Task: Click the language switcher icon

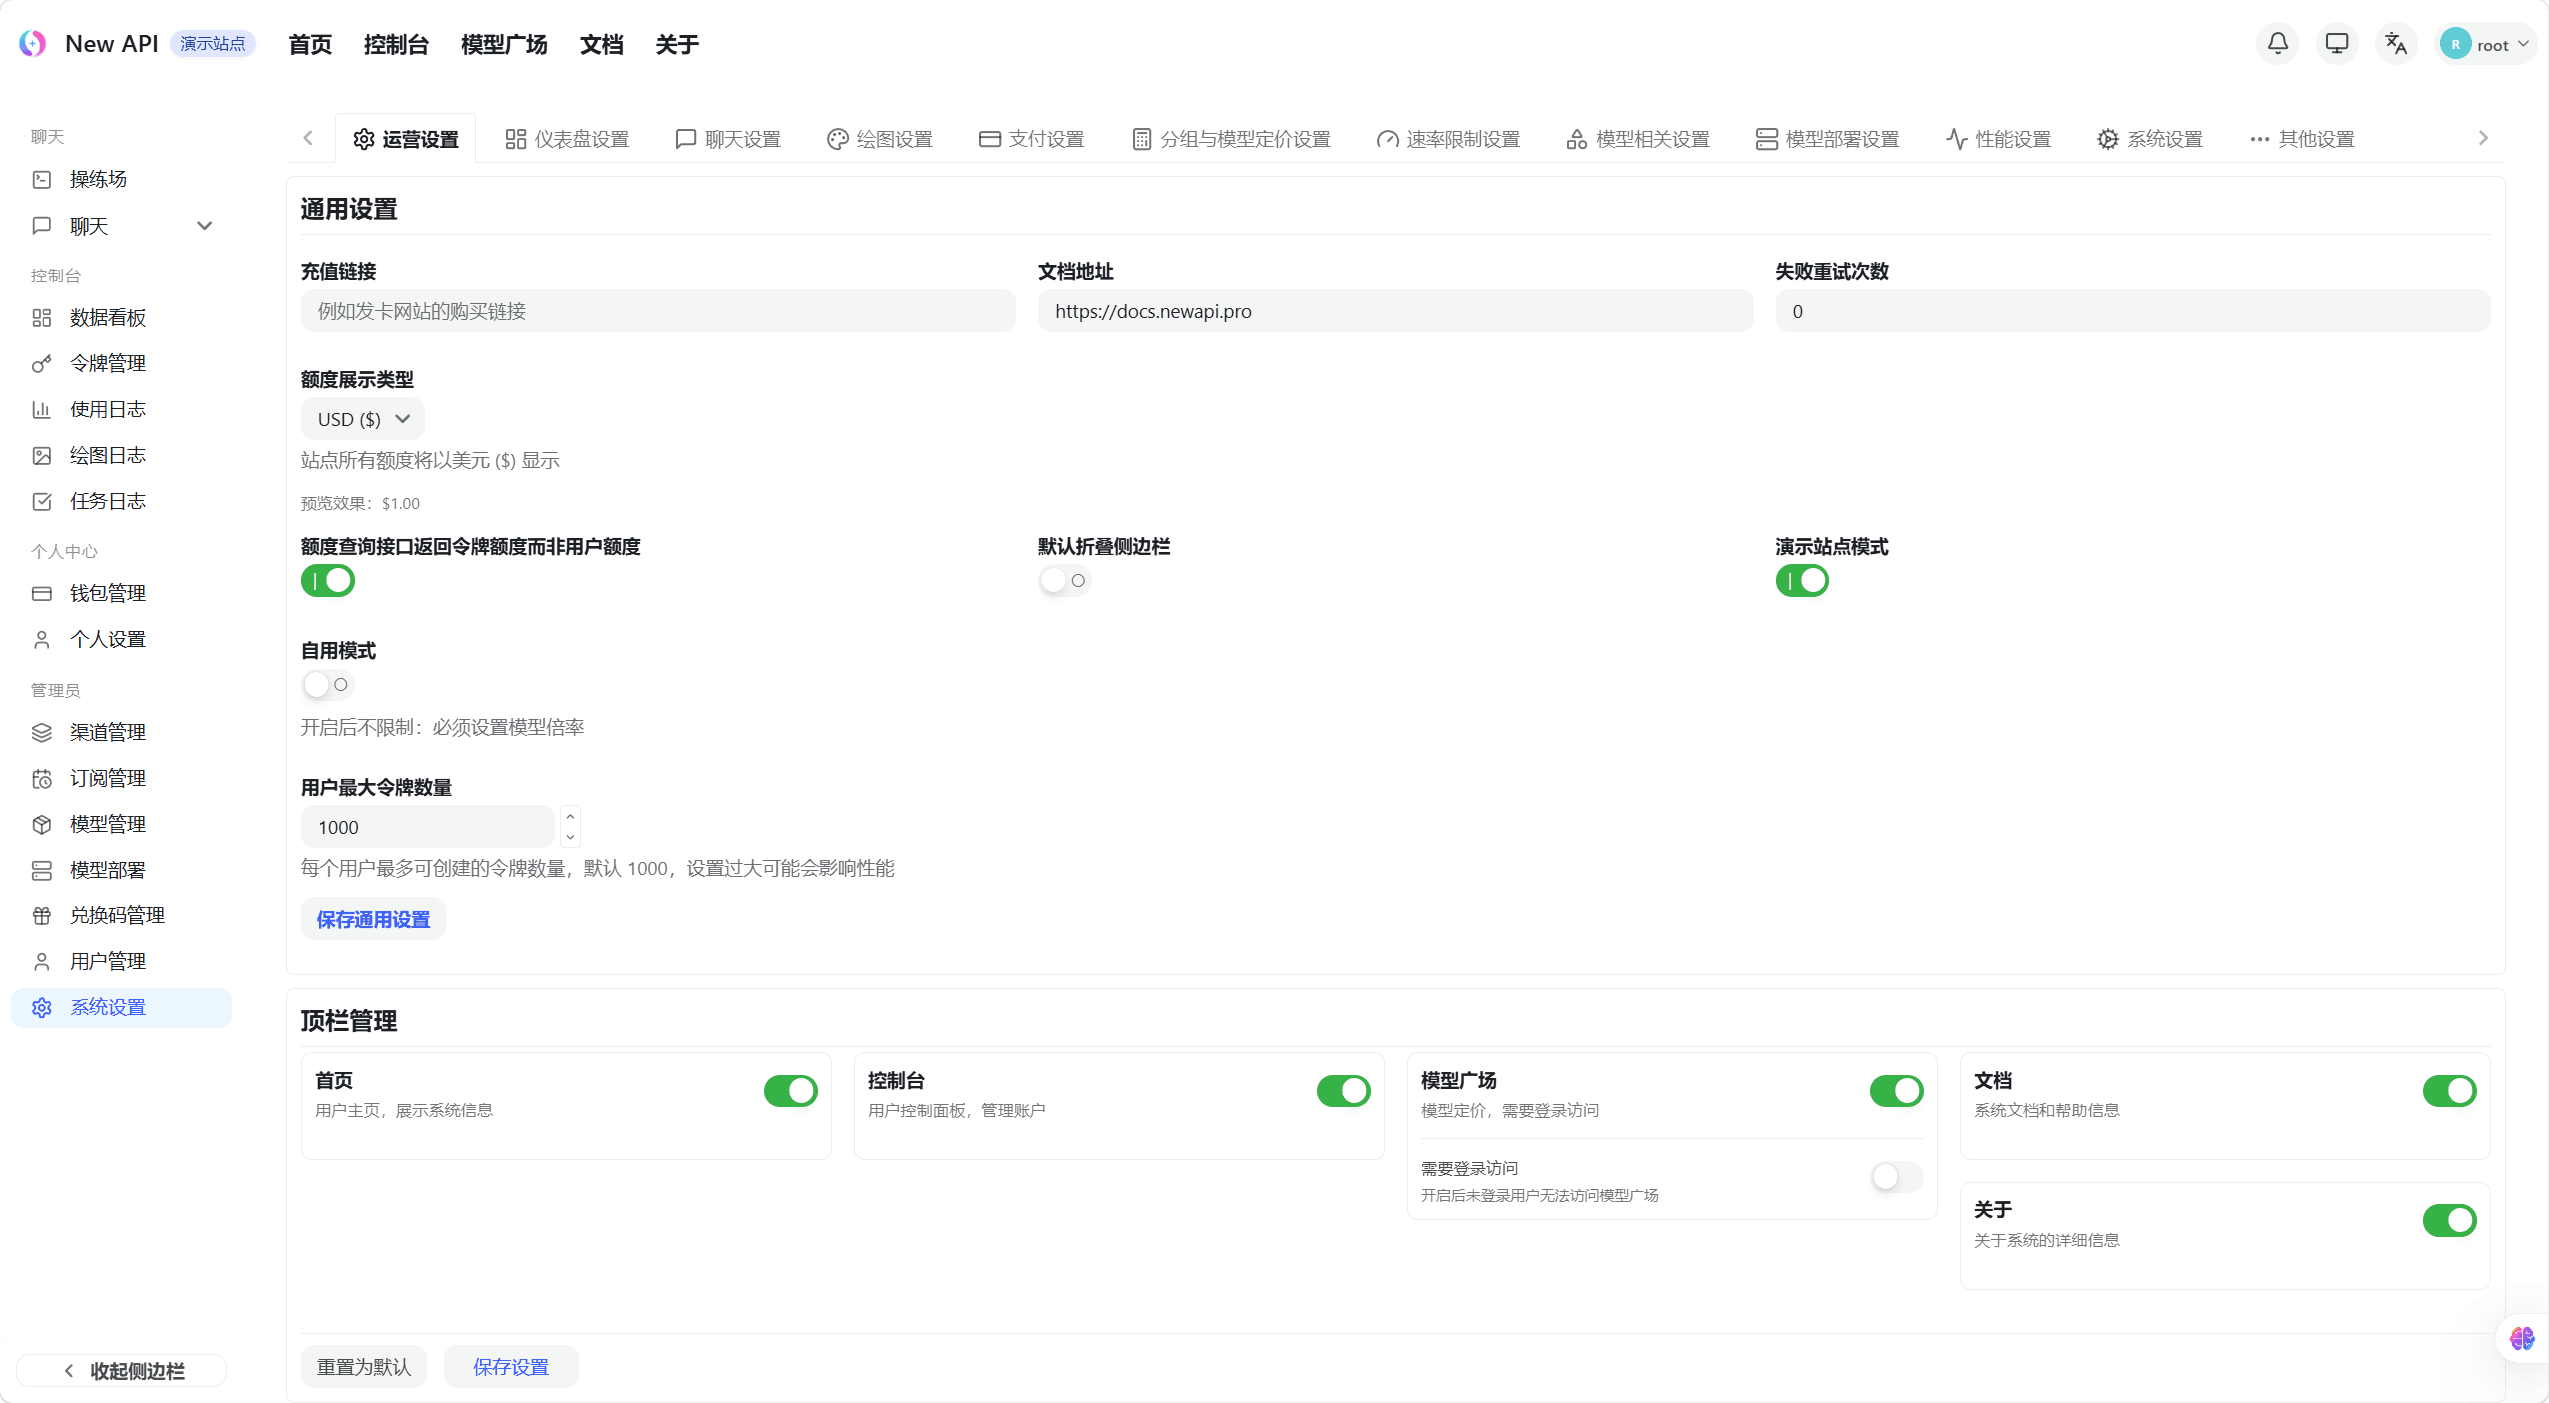Action: tap(2396, 44)
